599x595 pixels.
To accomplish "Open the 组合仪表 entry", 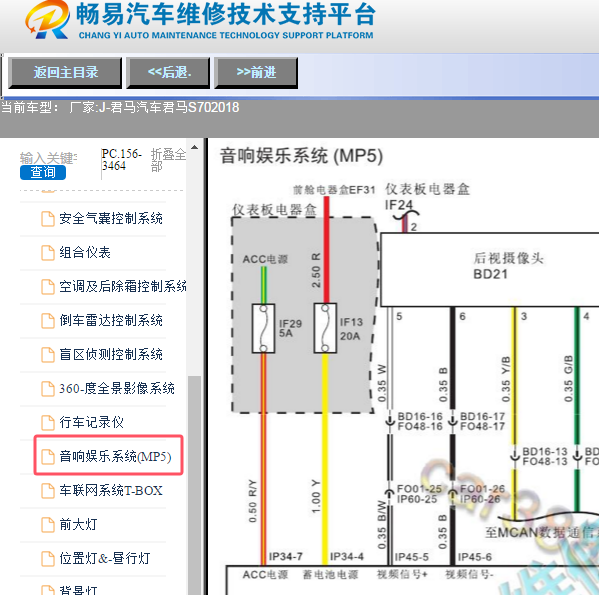I will pos(85,252).
